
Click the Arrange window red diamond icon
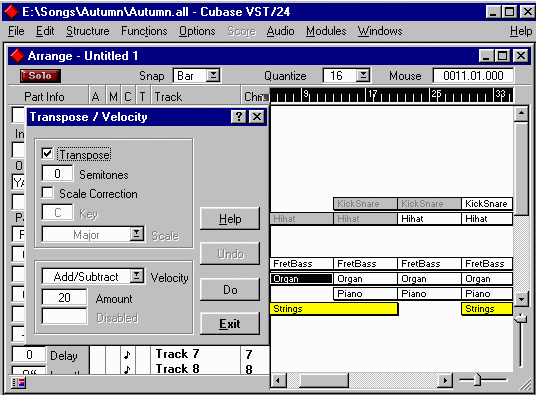click(17, 56)
